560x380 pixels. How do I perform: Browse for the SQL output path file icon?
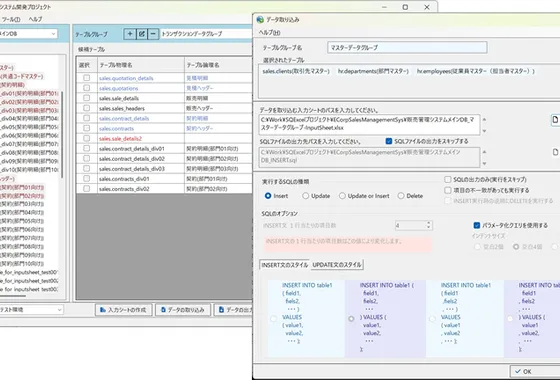point(555,152)
